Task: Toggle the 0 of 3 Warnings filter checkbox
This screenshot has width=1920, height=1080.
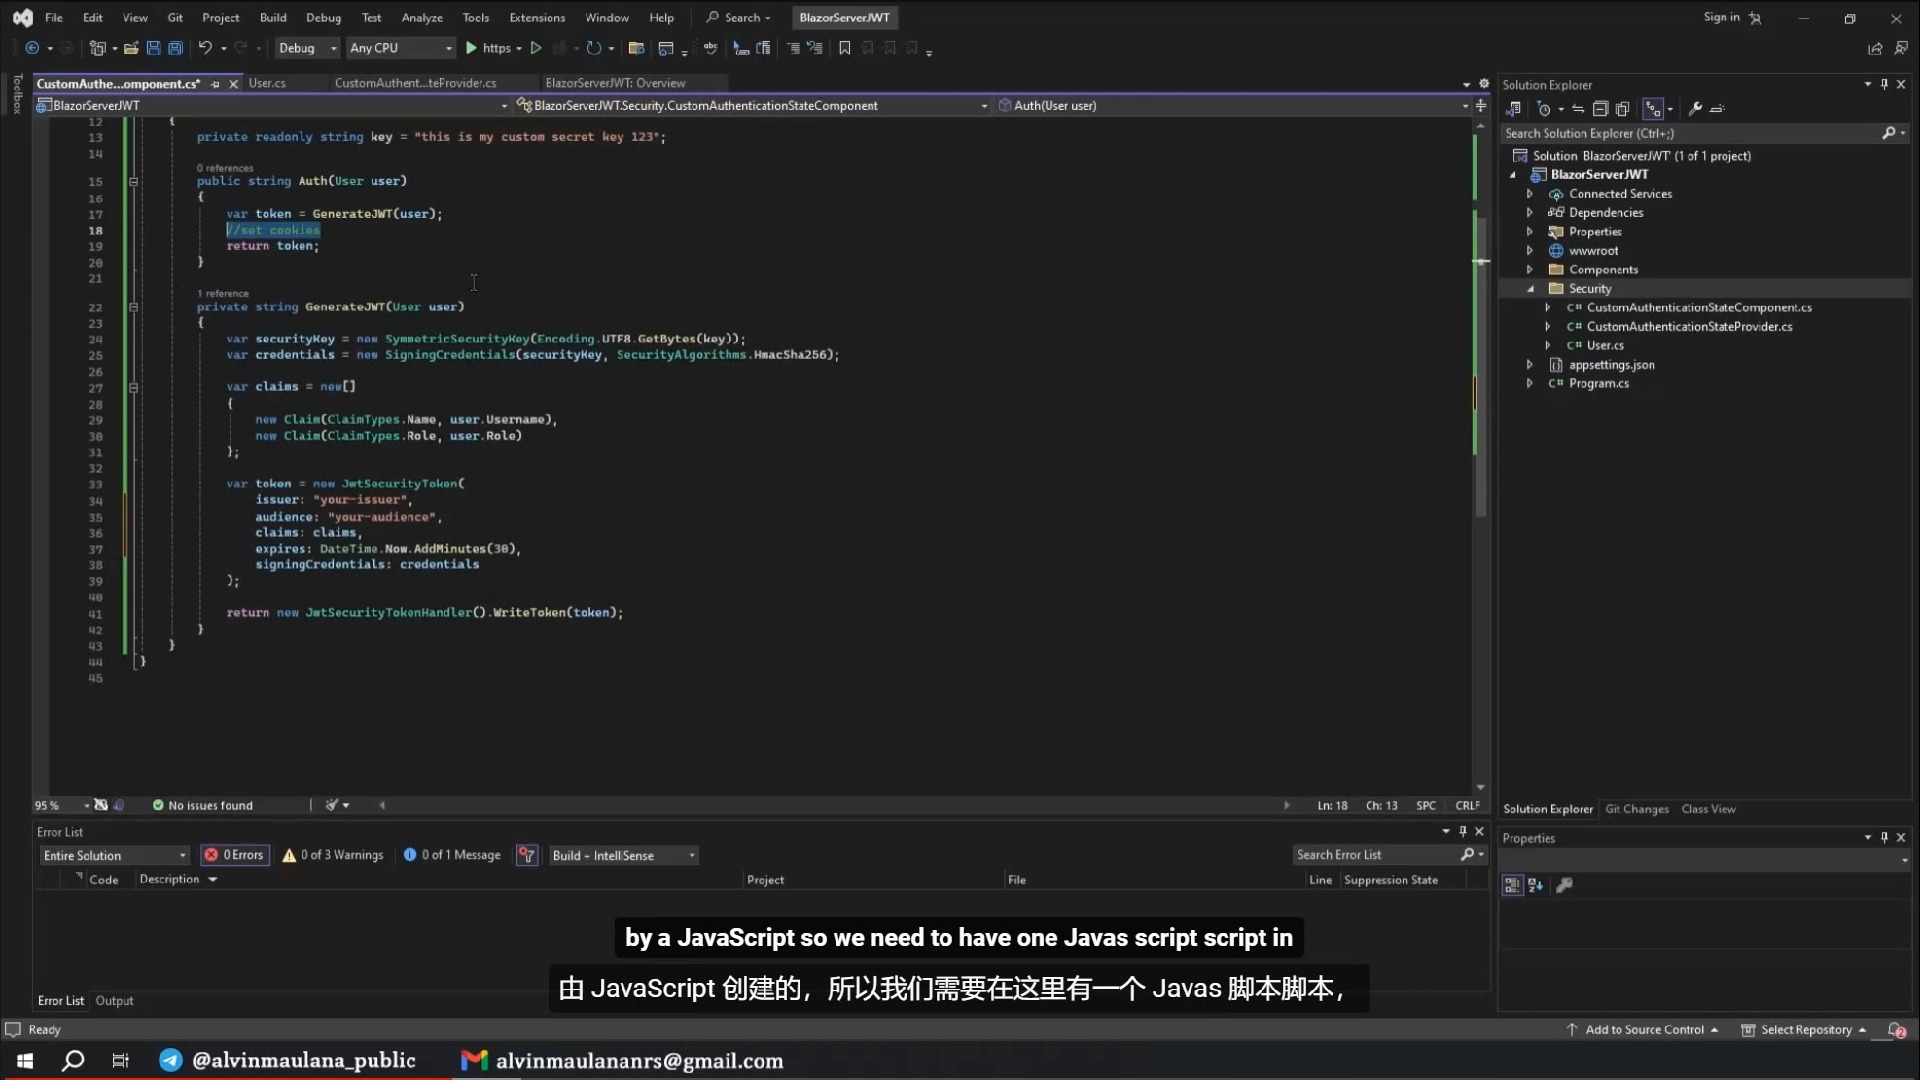Action: point(332,855)
